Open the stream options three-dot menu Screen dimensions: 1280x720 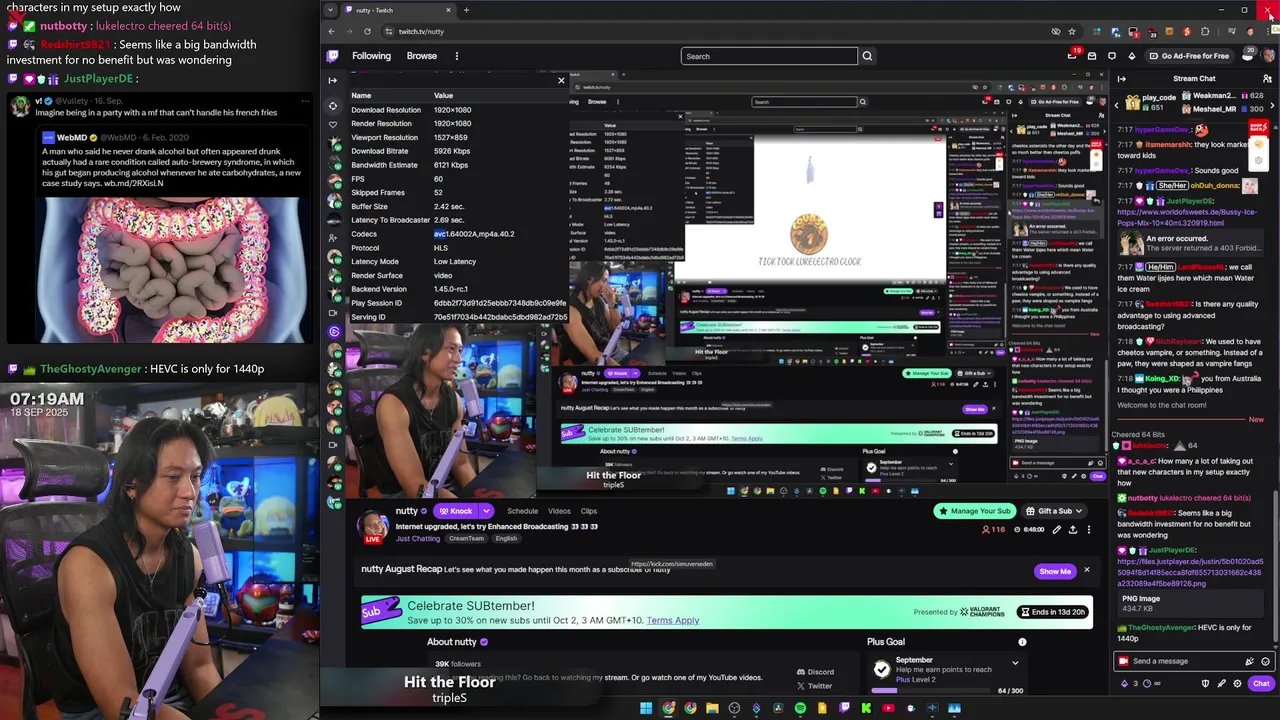tap(1089, 530)
